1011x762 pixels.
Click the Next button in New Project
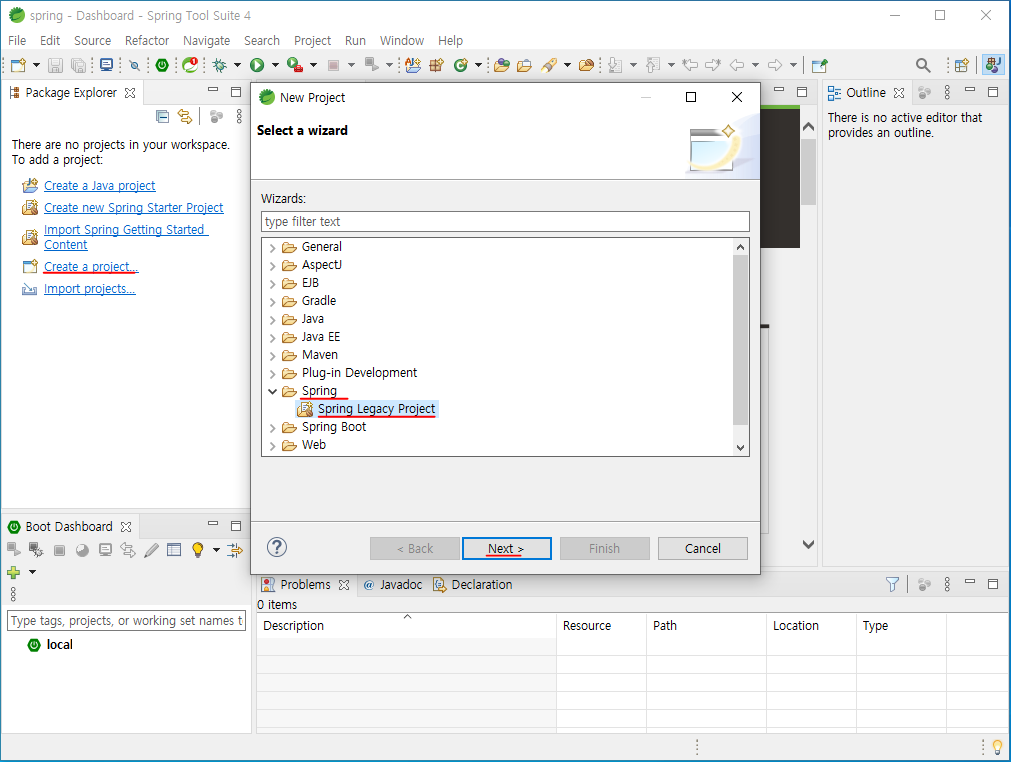[x=506, y=549]
